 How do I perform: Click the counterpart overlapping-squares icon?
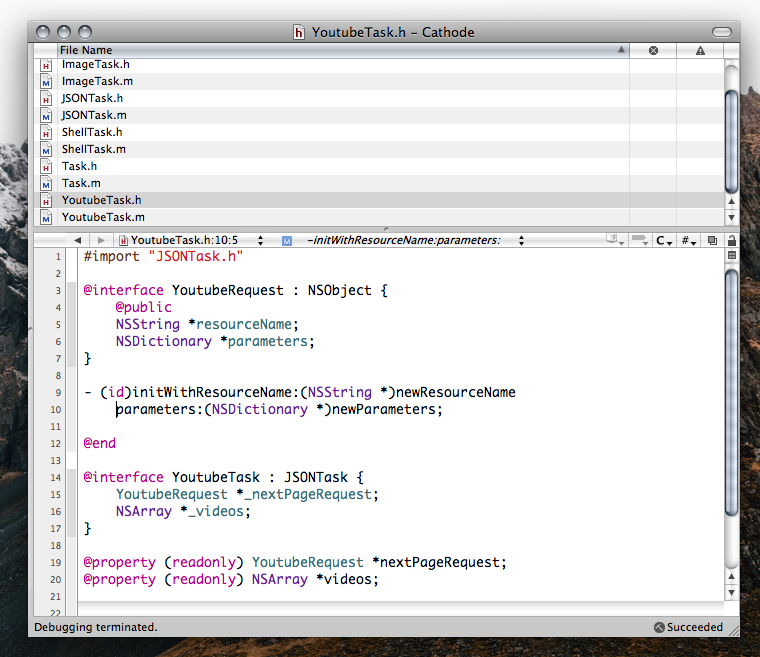tap(712, 240)
